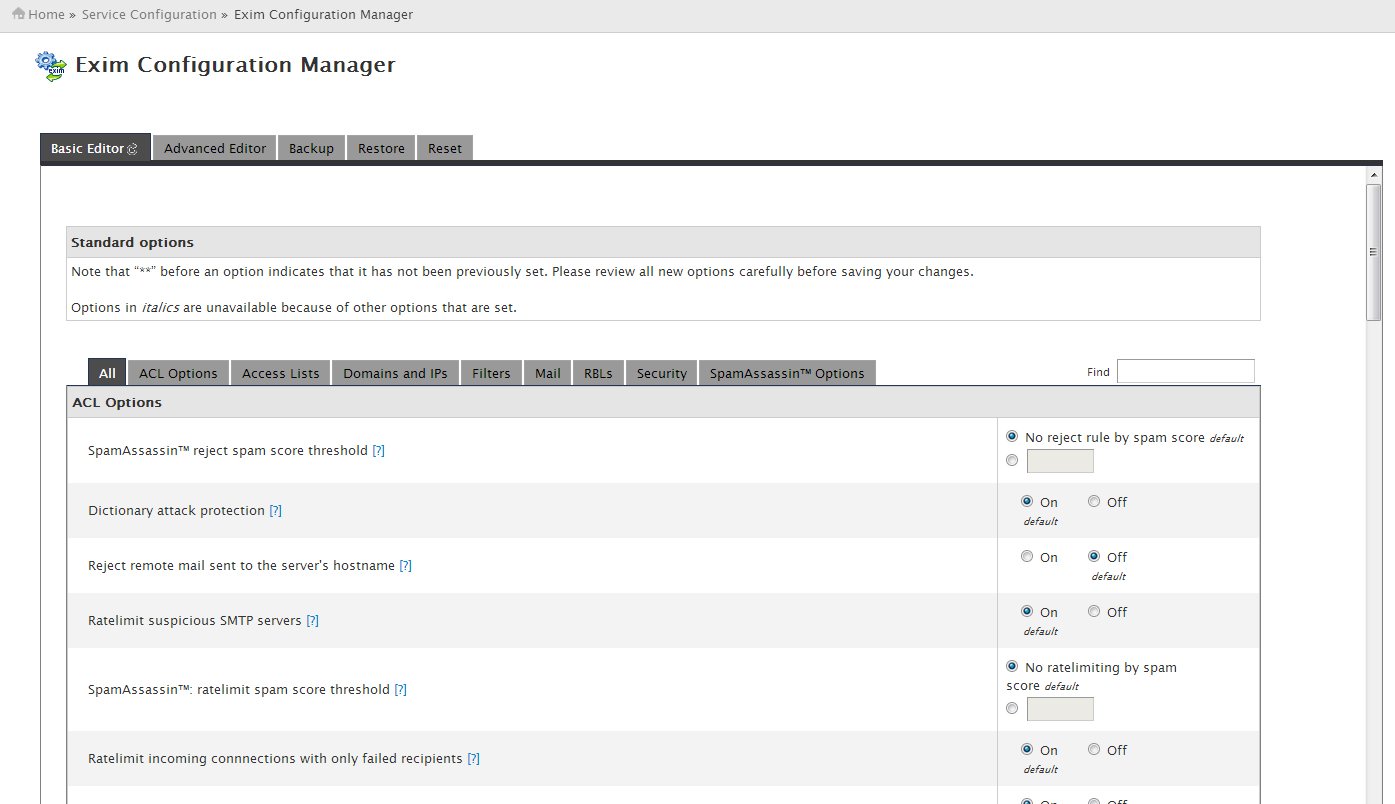Open help for Ratelimit incoming connections option
This screenshot has width=1395, height=804.
(473, 759)
